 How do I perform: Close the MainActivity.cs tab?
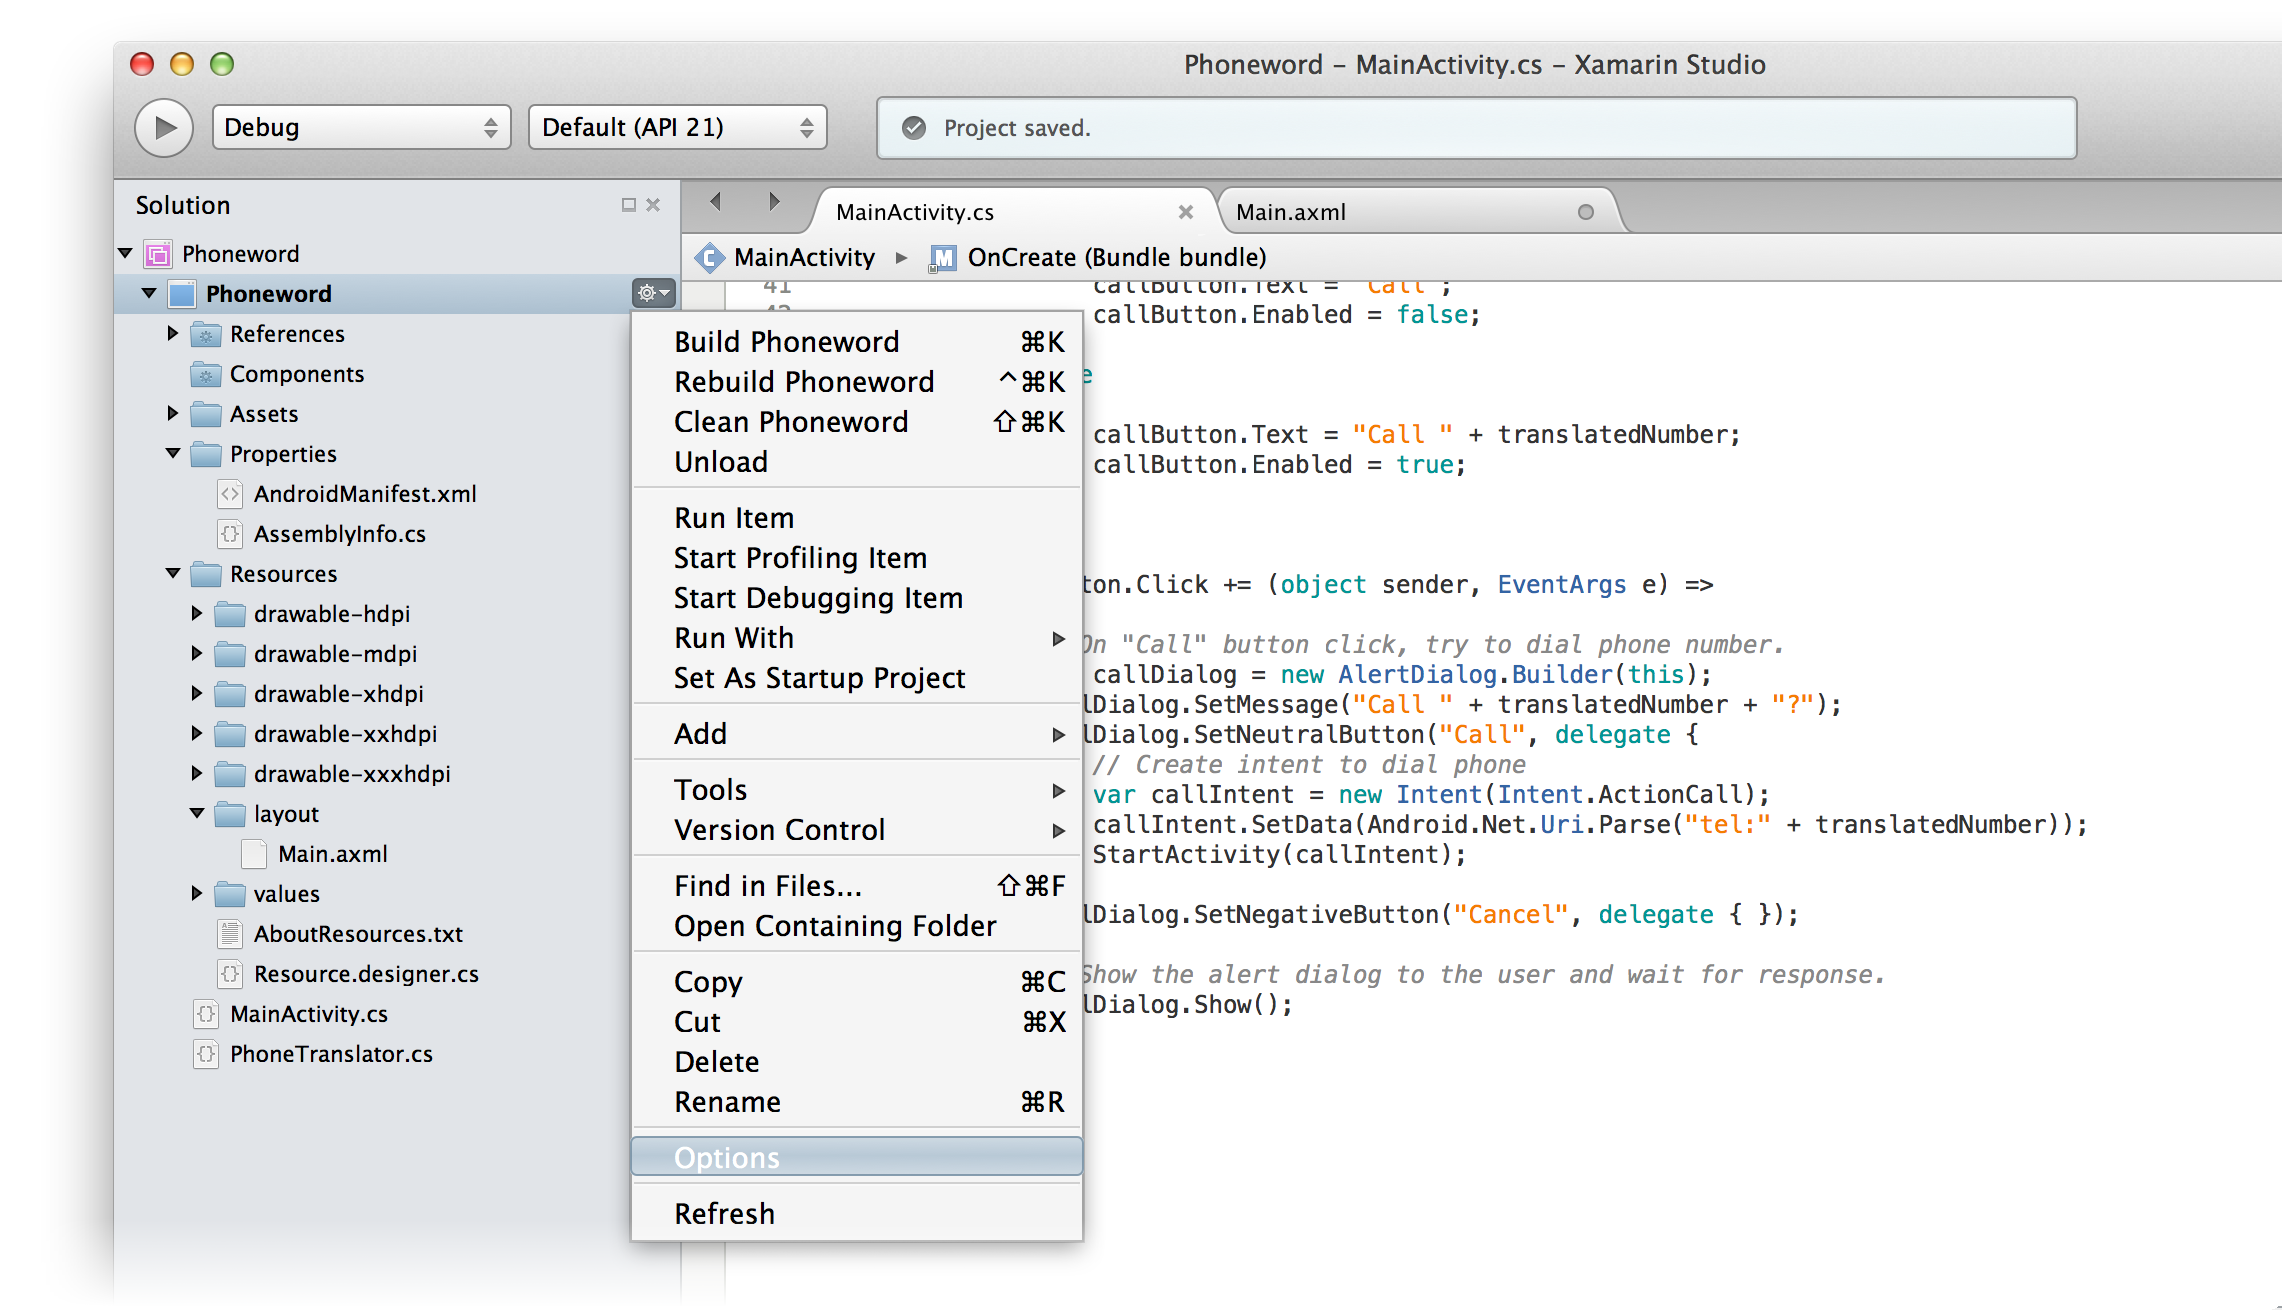(1186, 212)
